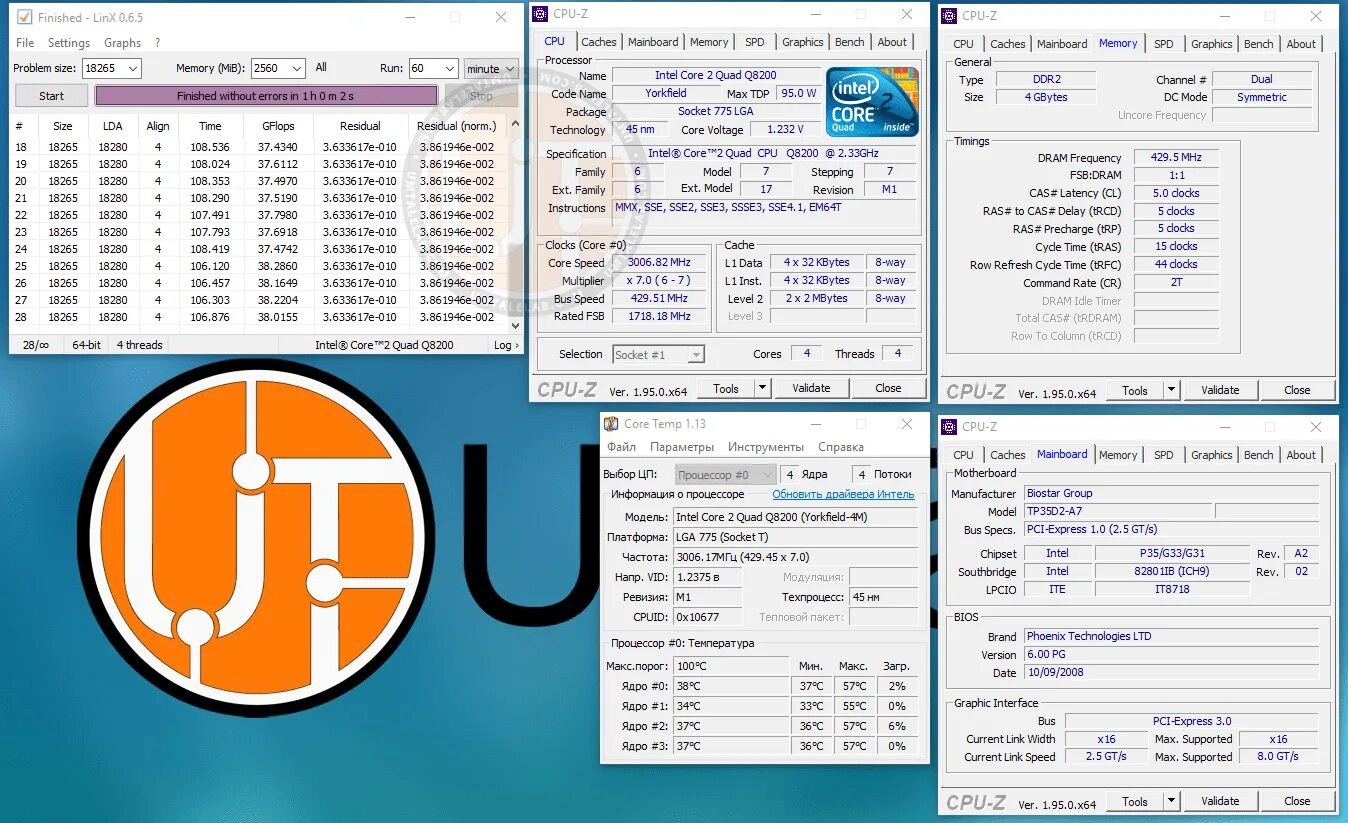Image resolution: width=1348 pixels, height=823 pixels.
Task: Click the BIOS date 10/09/2008 field
Action: tap(1172, 672)
